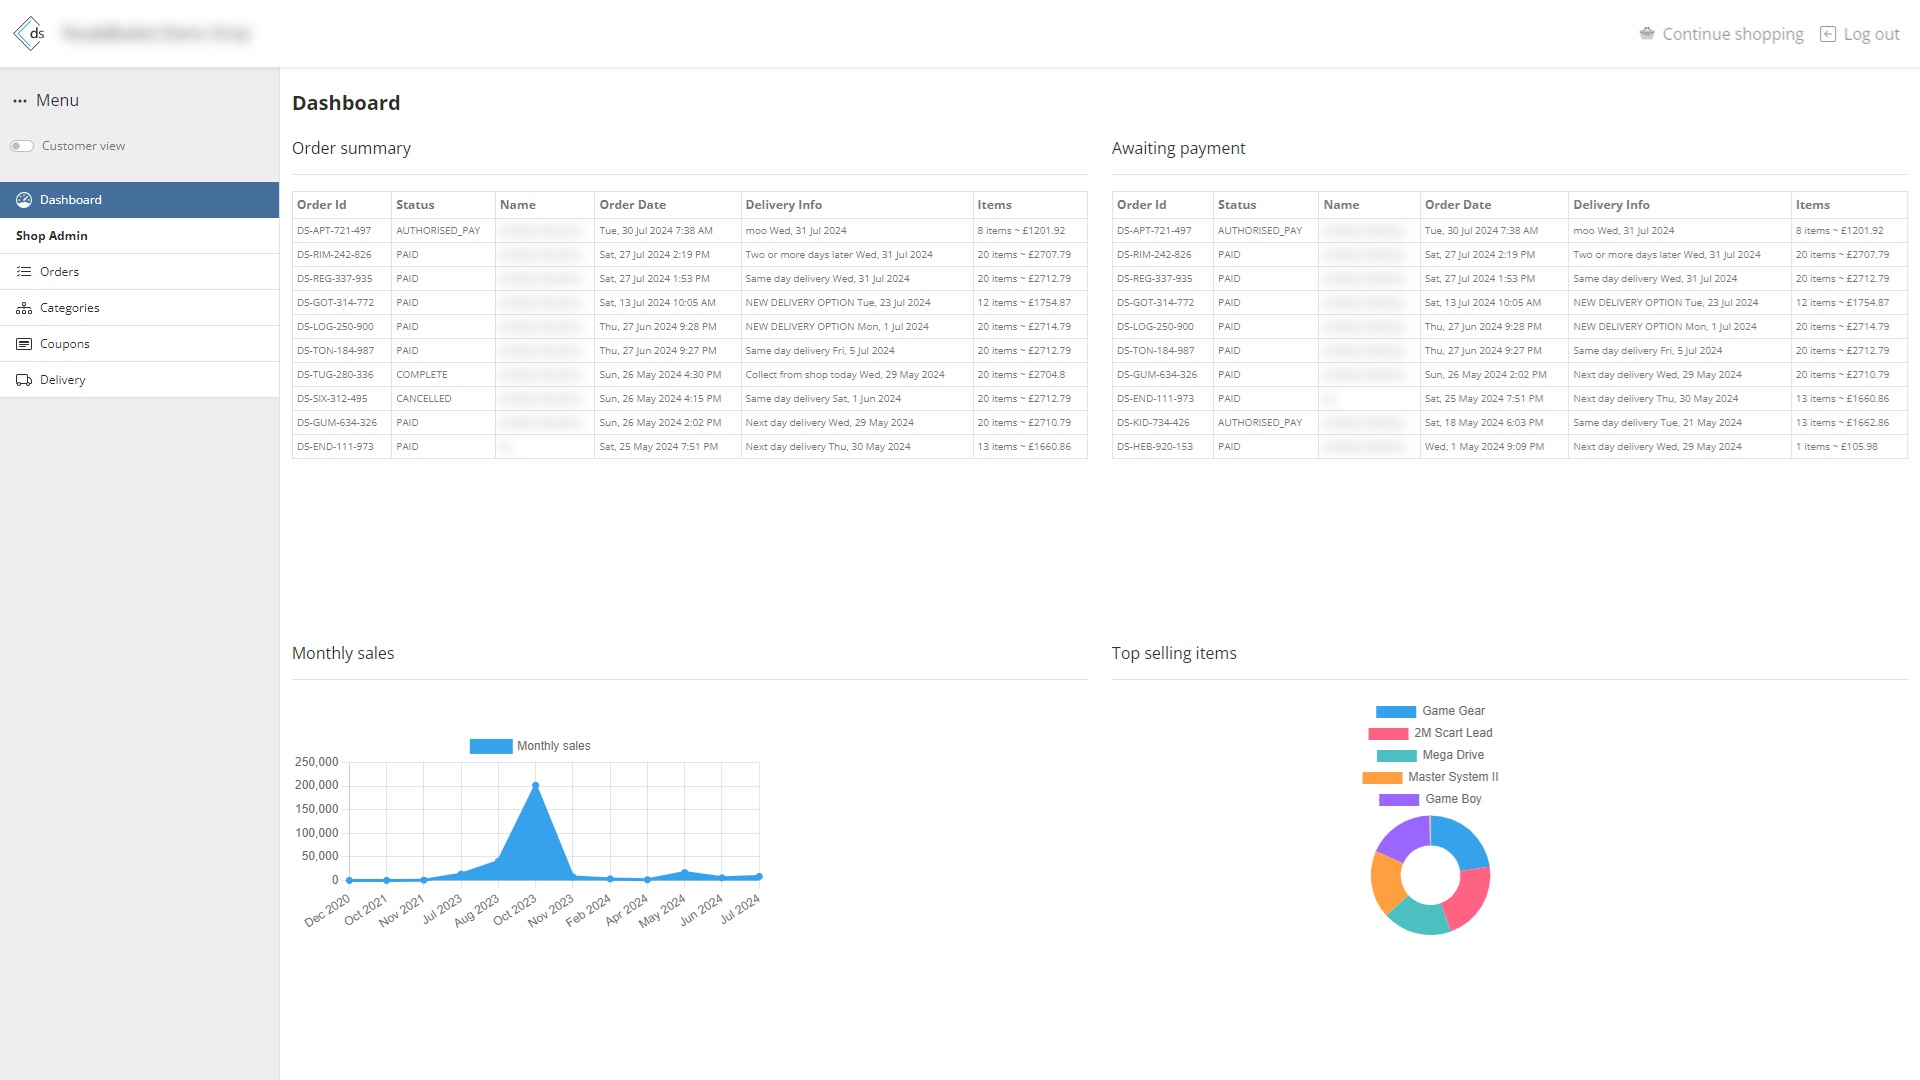1920x1080 pixels.
Task: Toggle Game Gear legend color swatch
Action: coord(1396,712)
